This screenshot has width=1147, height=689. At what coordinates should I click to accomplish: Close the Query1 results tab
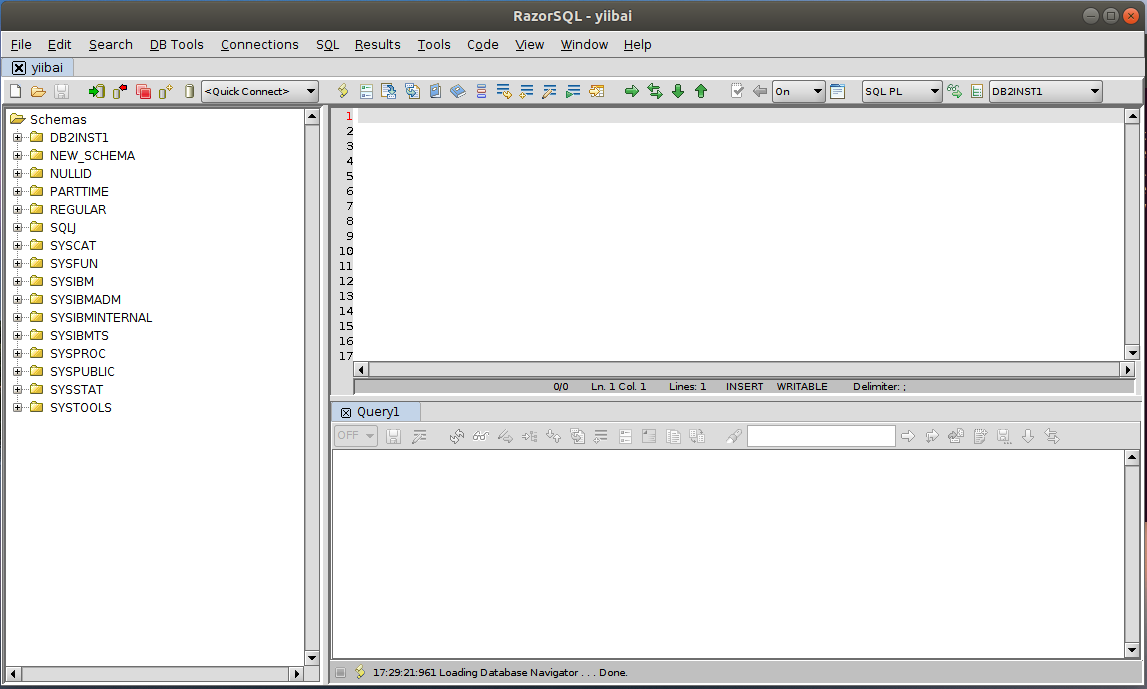coord(346,413)
